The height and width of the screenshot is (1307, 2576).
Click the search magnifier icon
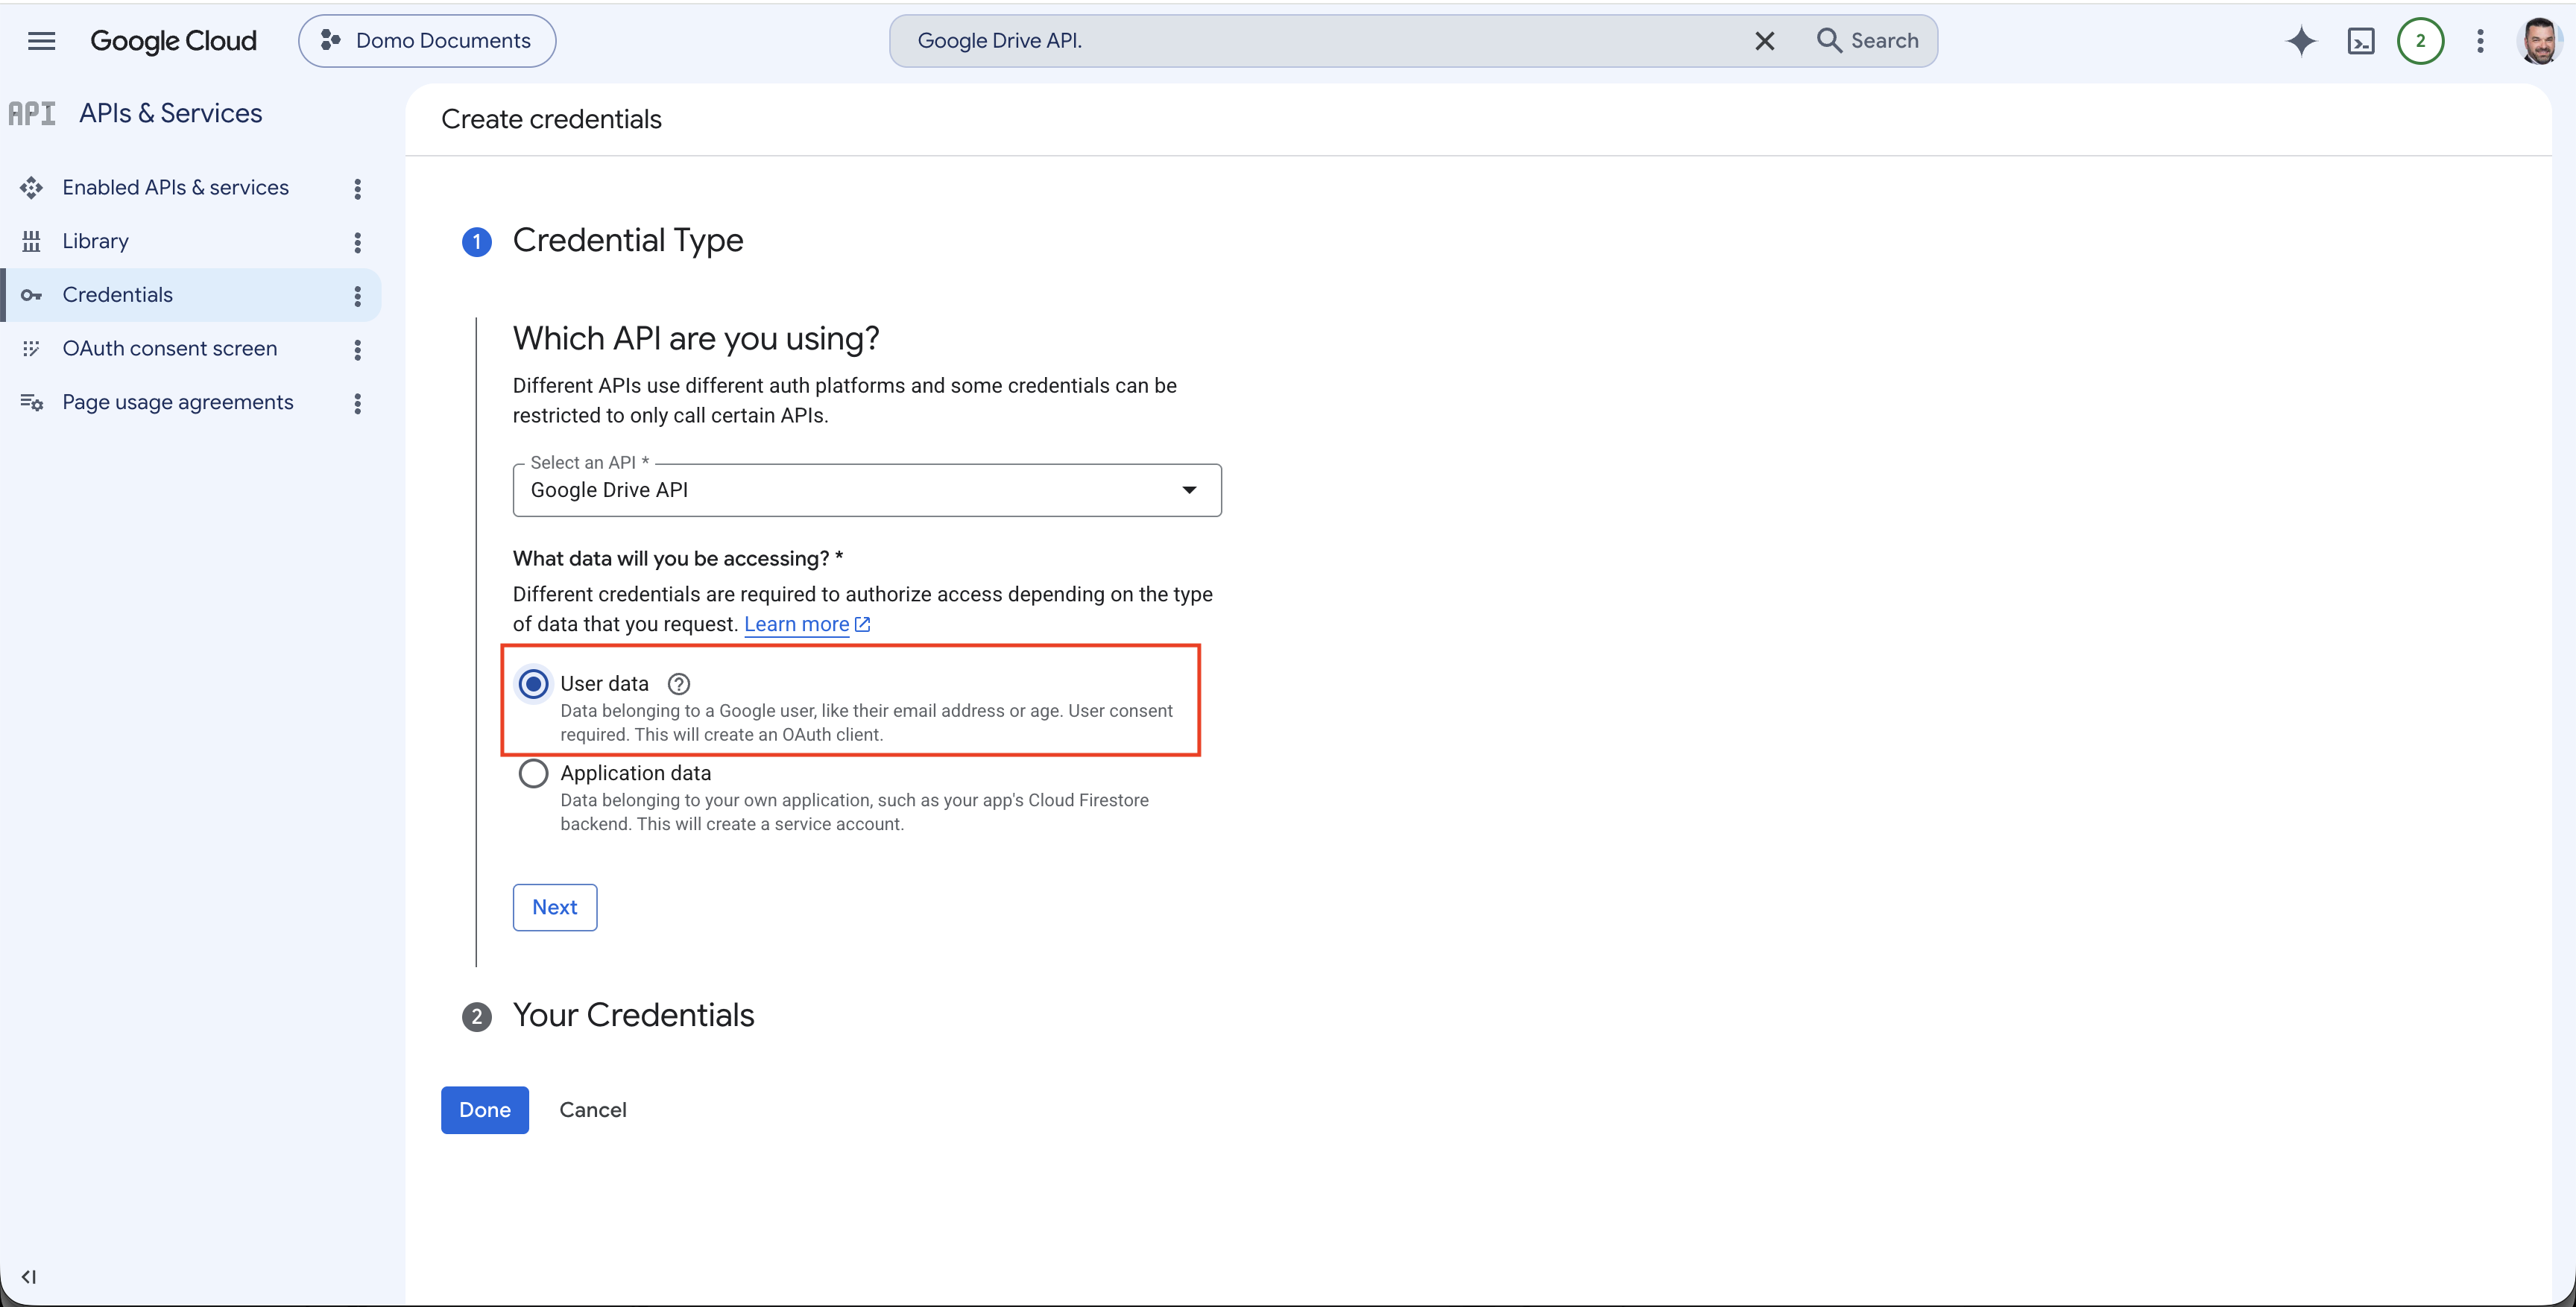click(1829, 41)
